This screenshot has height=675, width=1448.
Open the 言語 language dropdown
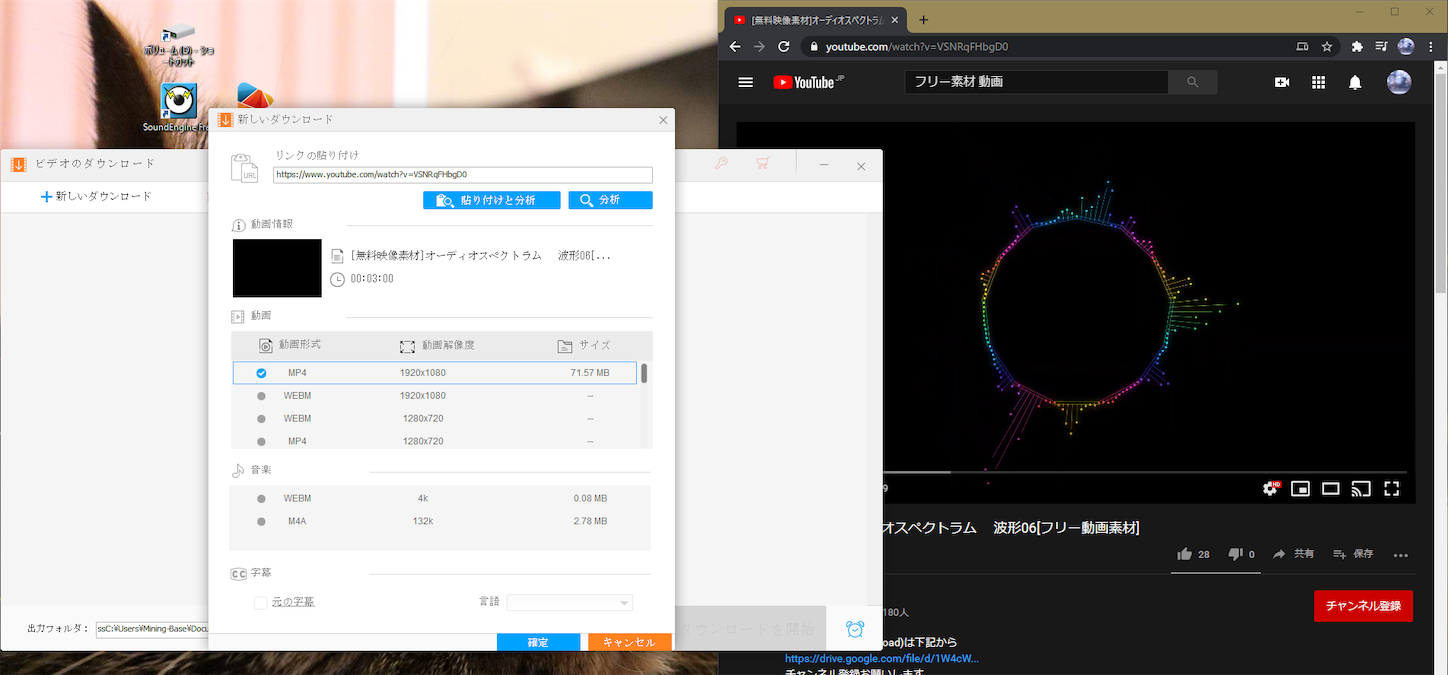click(569, 602)
